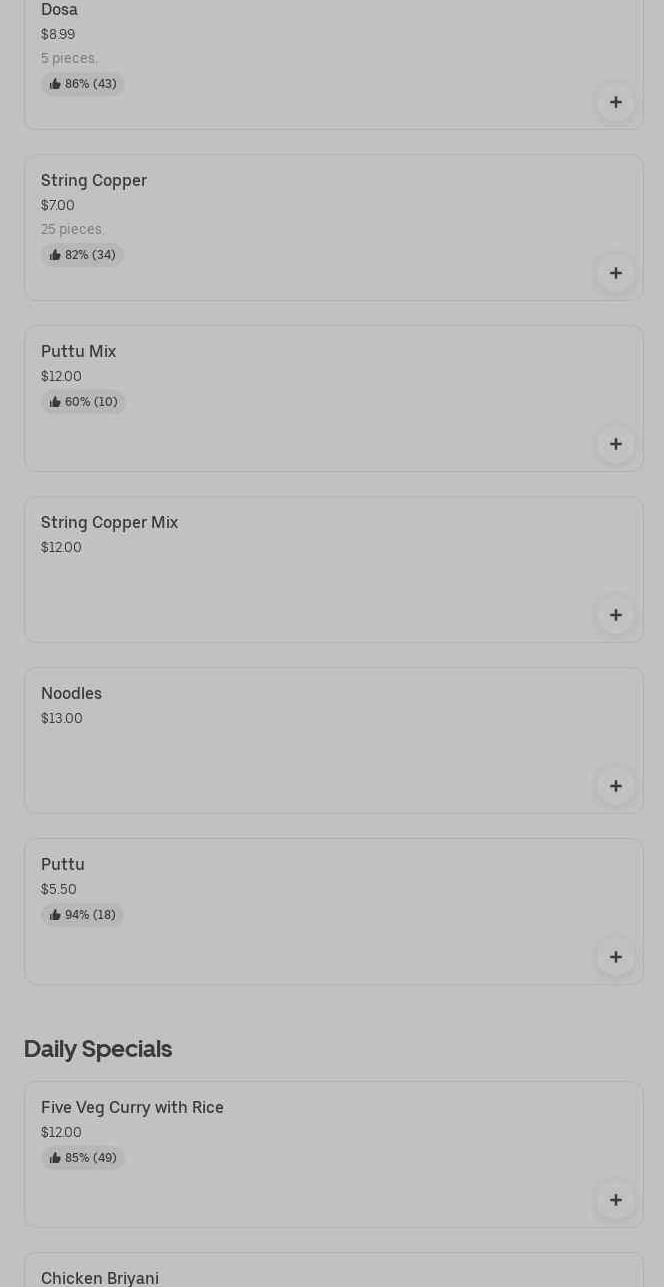View the String Copper Mix item
Viewport: 664px width, 1287px height.
pyautogui.click(x=109, y=523)
